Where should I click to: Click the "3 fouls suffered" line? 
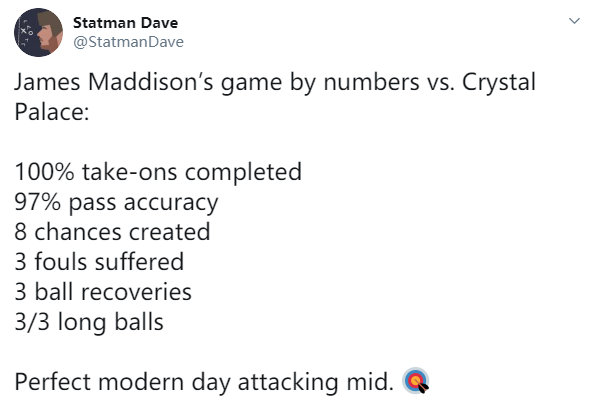tap(99, 261)
